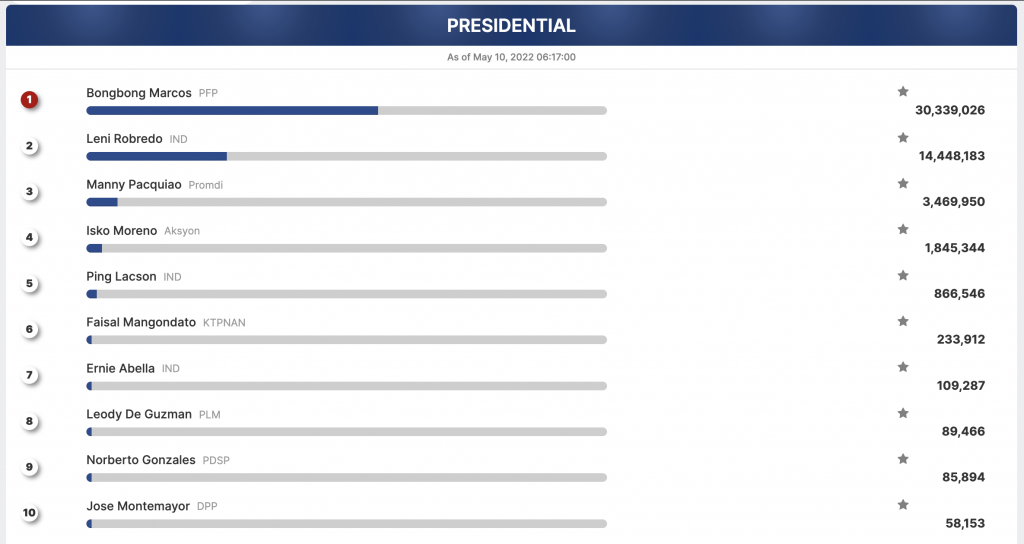Star the Faisal Mangondato row

[903, 321]
